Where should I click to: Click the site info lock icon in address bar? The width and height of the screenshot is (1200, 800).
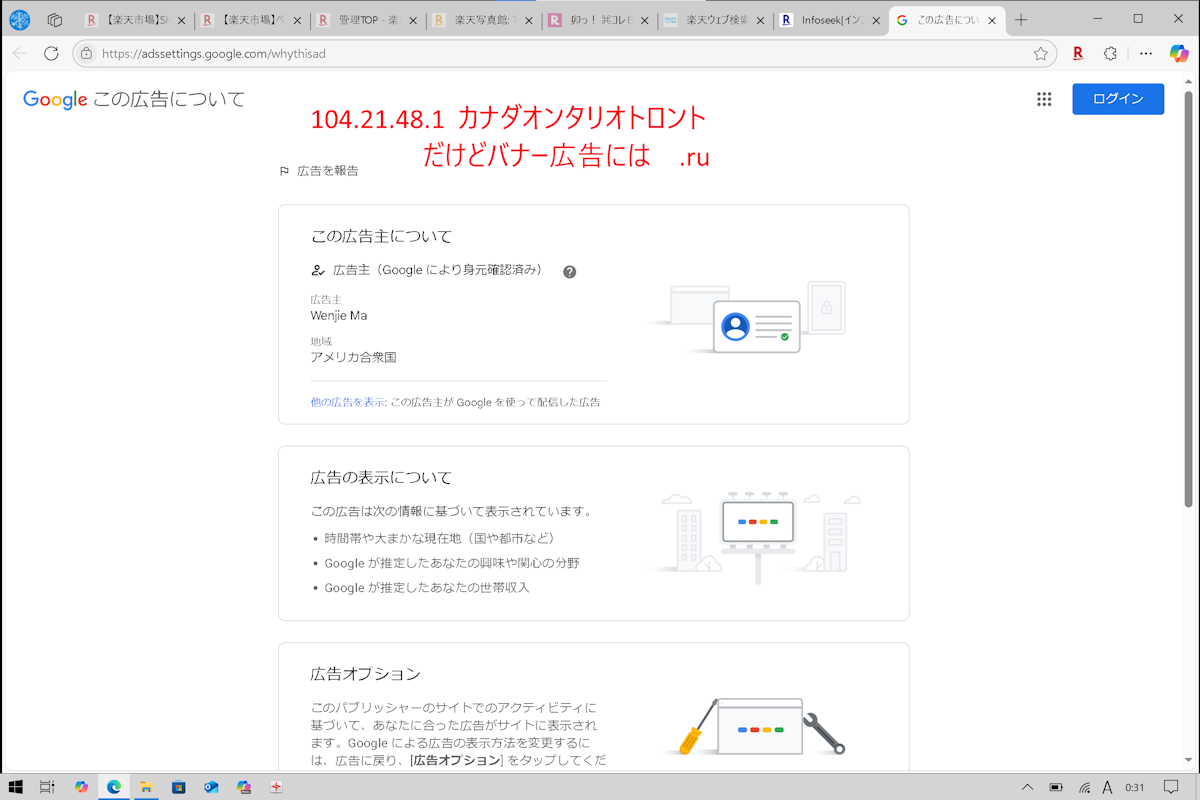[87, 53]
